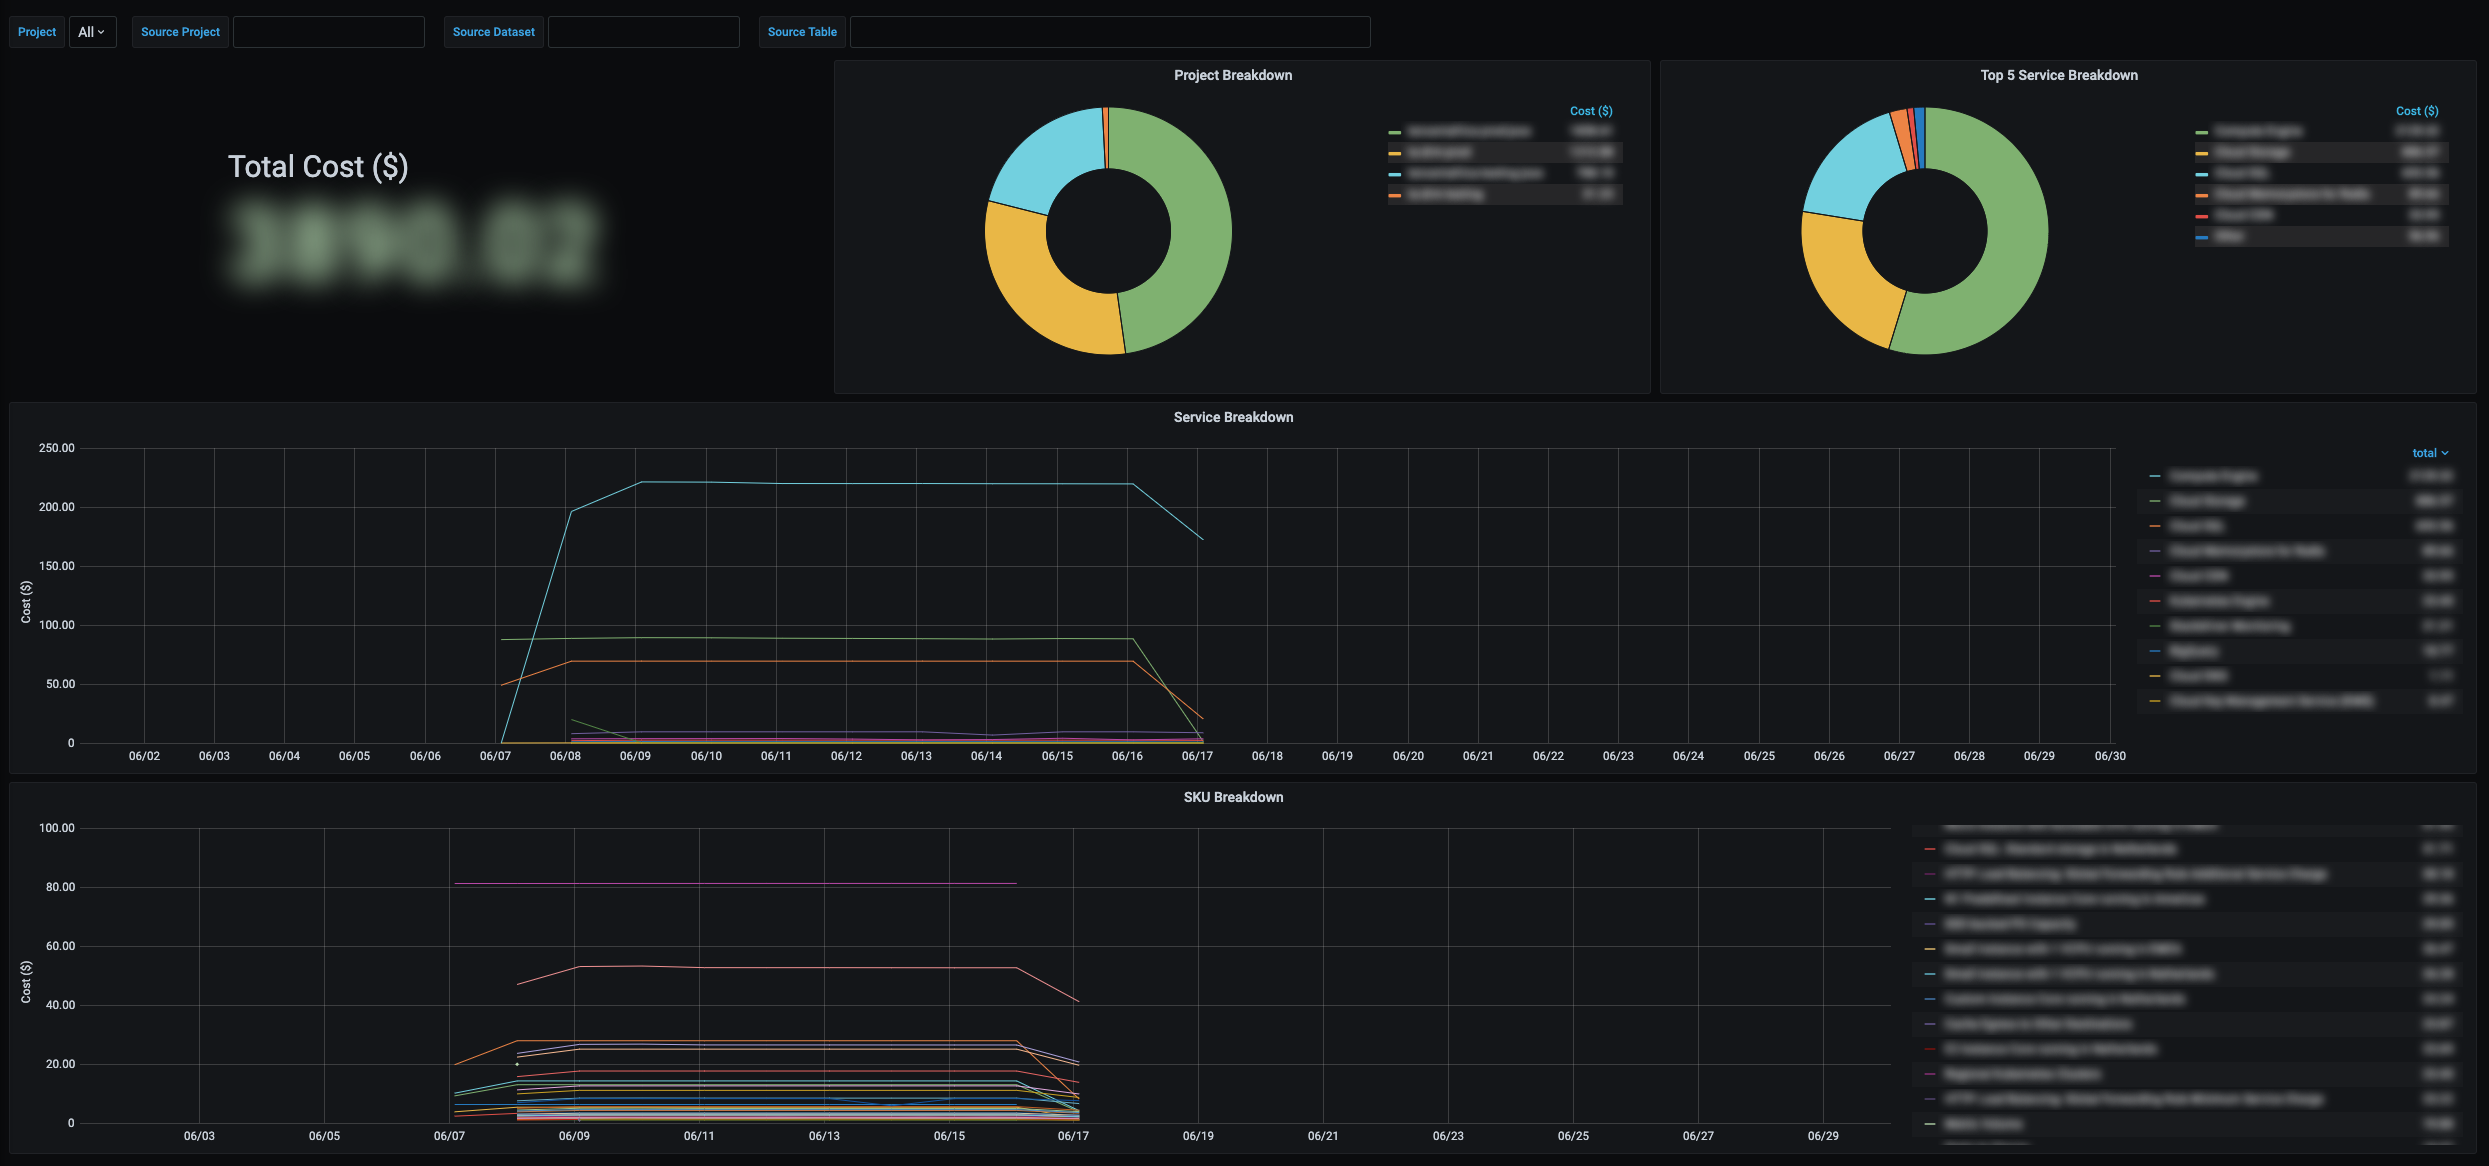This screenshot has width=2489, height=1166.
Task: Click the cyan line swatch in Service Breakdown legend
Action: click(2155, 476)
